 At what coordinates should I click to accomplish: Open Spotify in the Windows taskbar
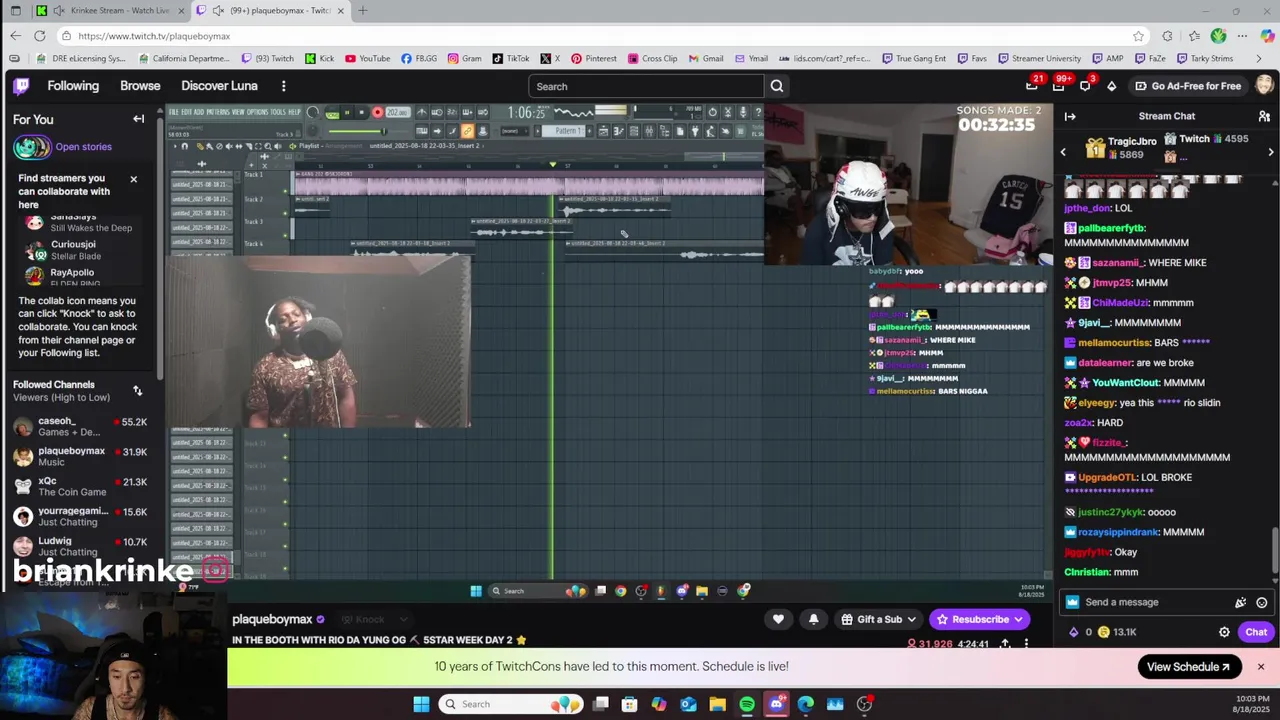(747, 704)
